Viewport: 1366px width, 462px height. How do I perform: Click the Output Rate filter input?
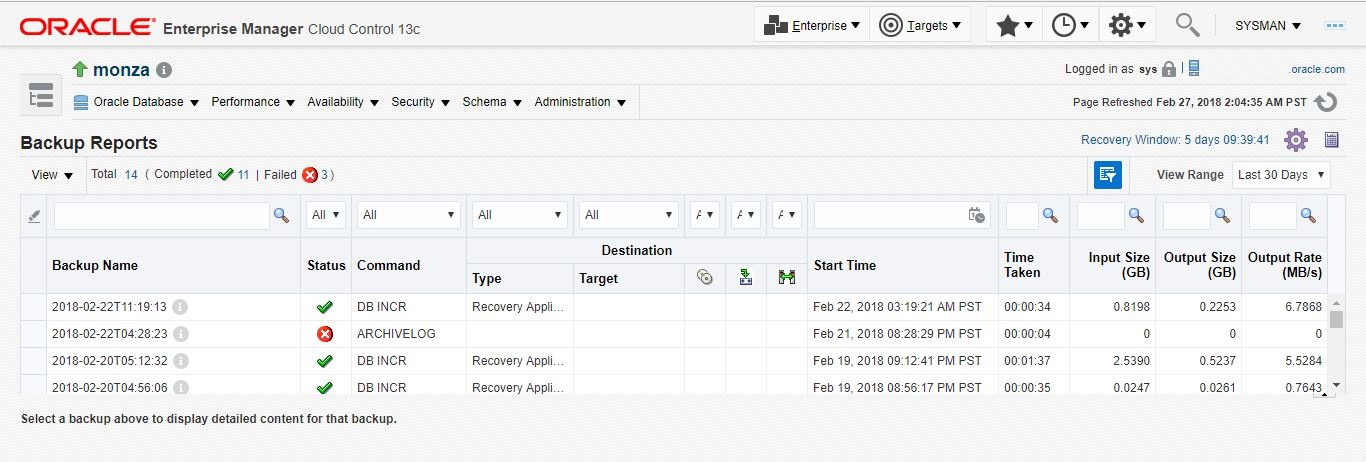click(x=1273, y=215)
